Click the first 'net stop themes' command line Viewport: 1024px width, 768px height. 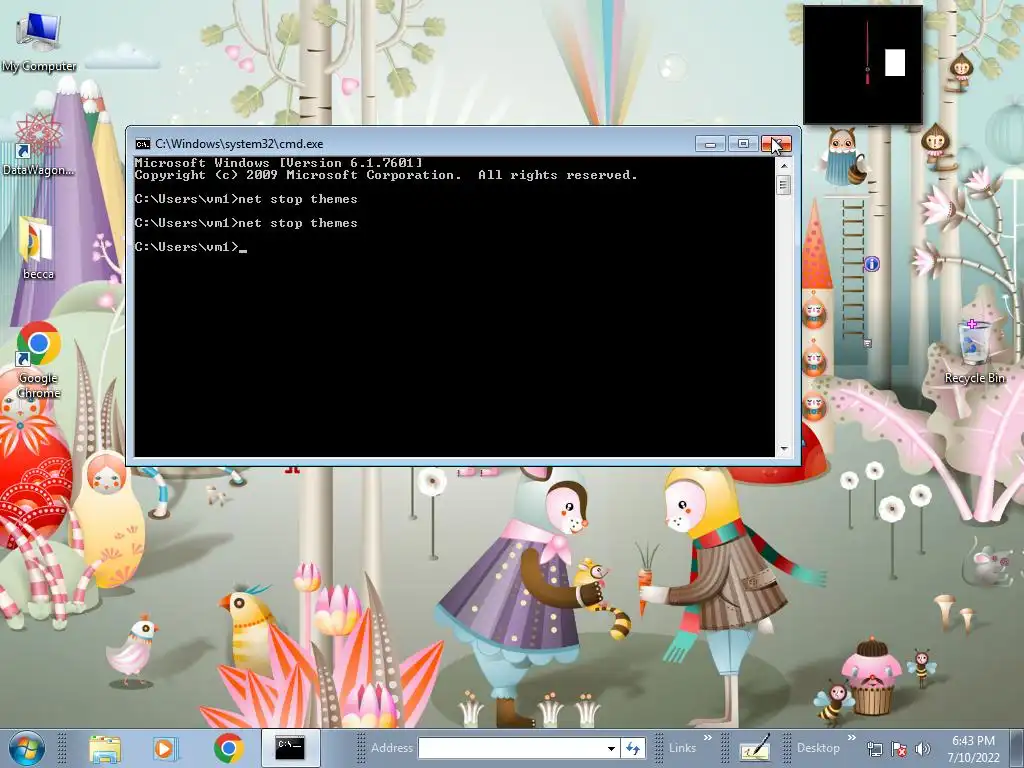(246, 199)
